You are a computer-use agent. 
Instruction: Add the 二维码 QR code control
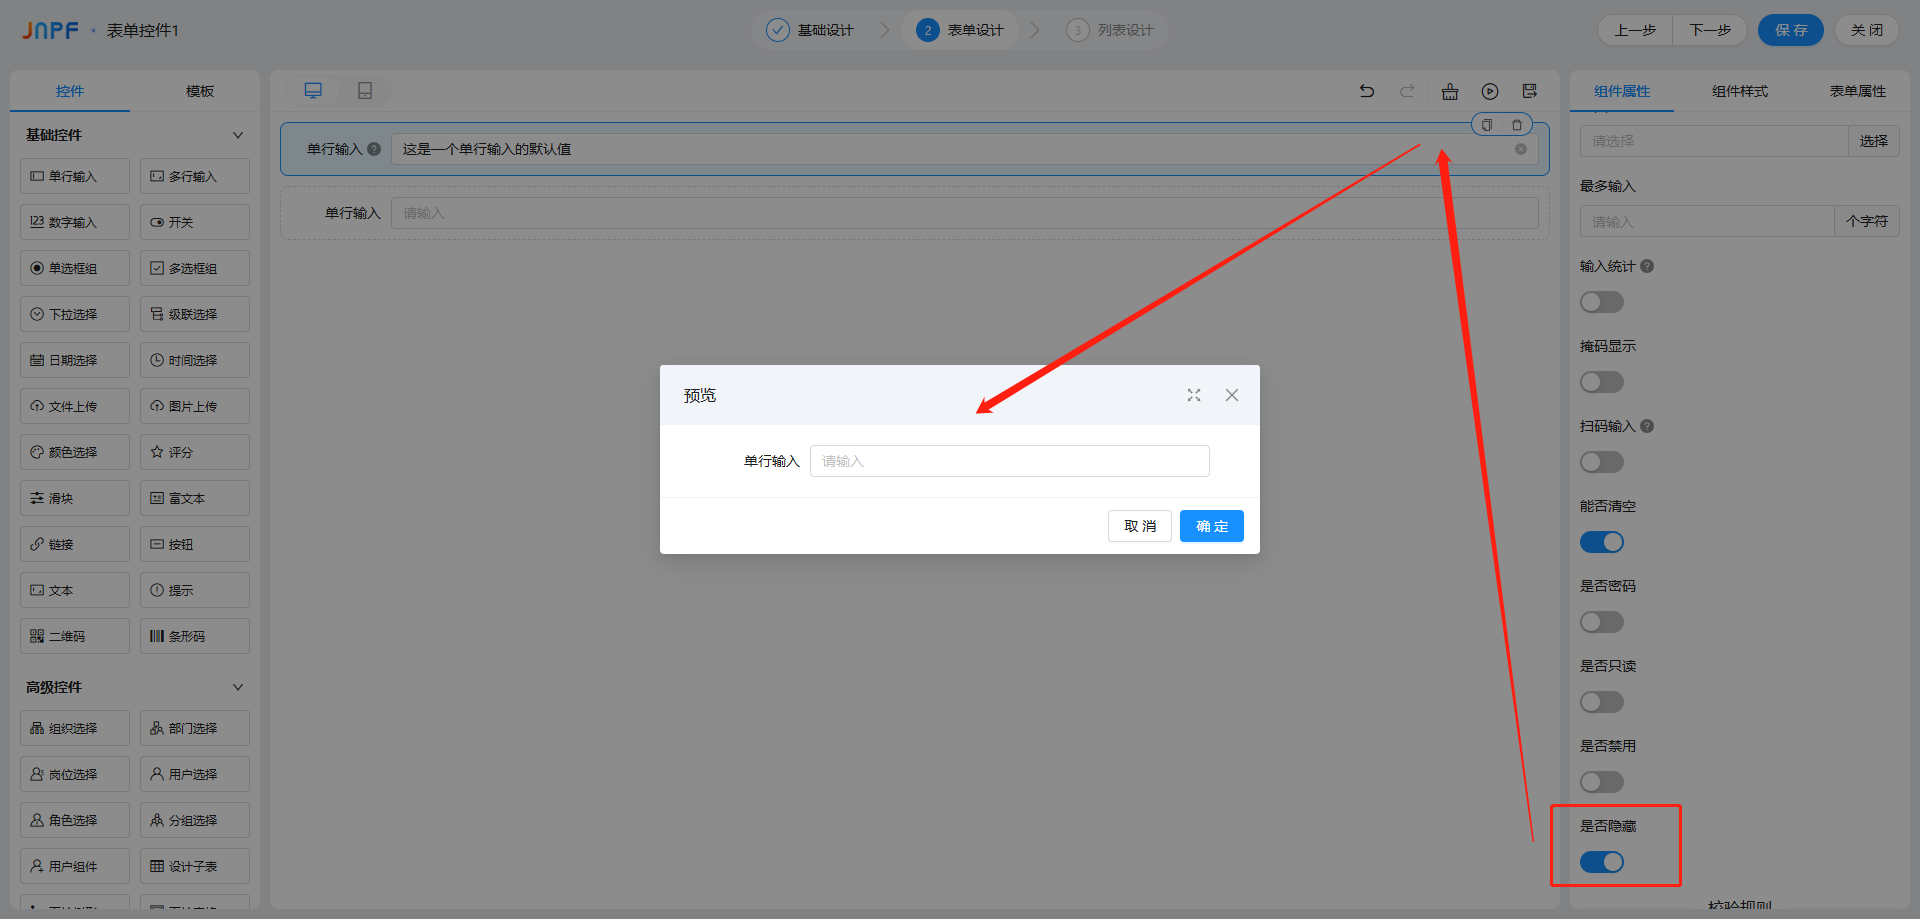(75, 636)
